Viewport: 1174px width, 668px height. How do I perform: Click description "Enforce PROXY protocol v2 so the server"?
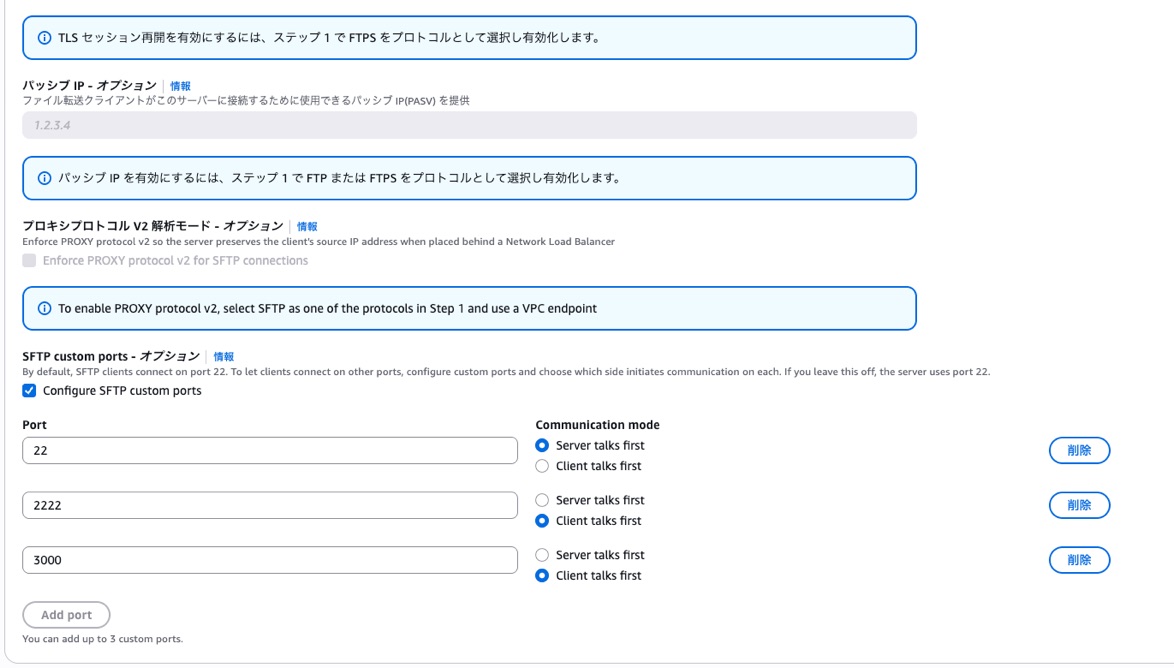[319, 241]
